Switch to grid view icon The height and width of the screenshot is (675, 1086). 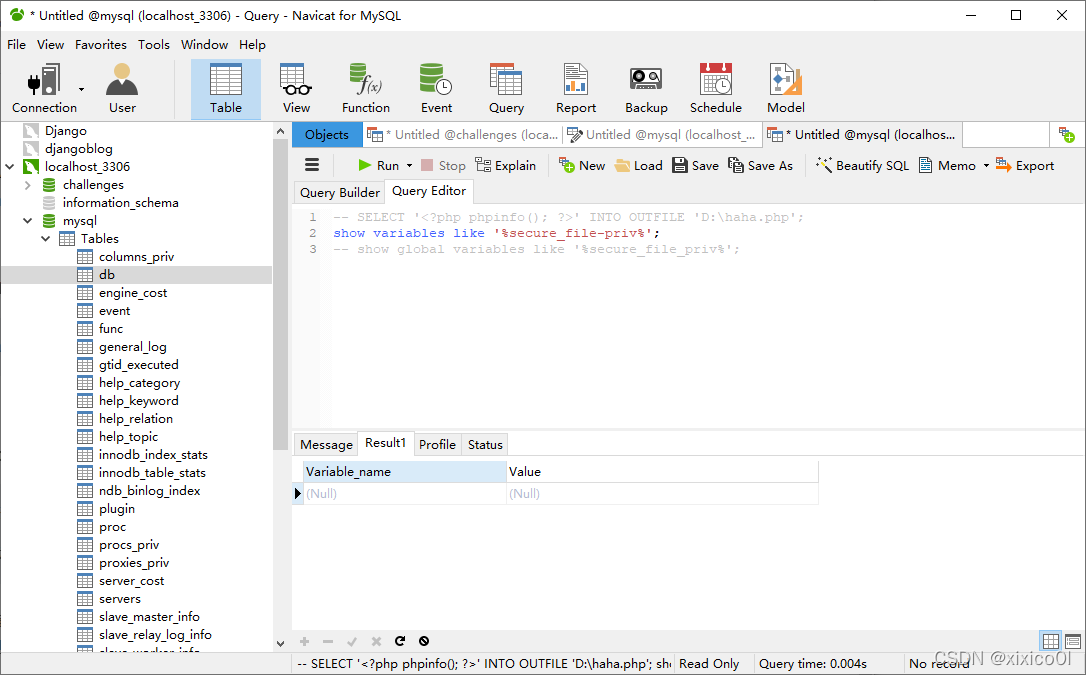[1051, 641]
